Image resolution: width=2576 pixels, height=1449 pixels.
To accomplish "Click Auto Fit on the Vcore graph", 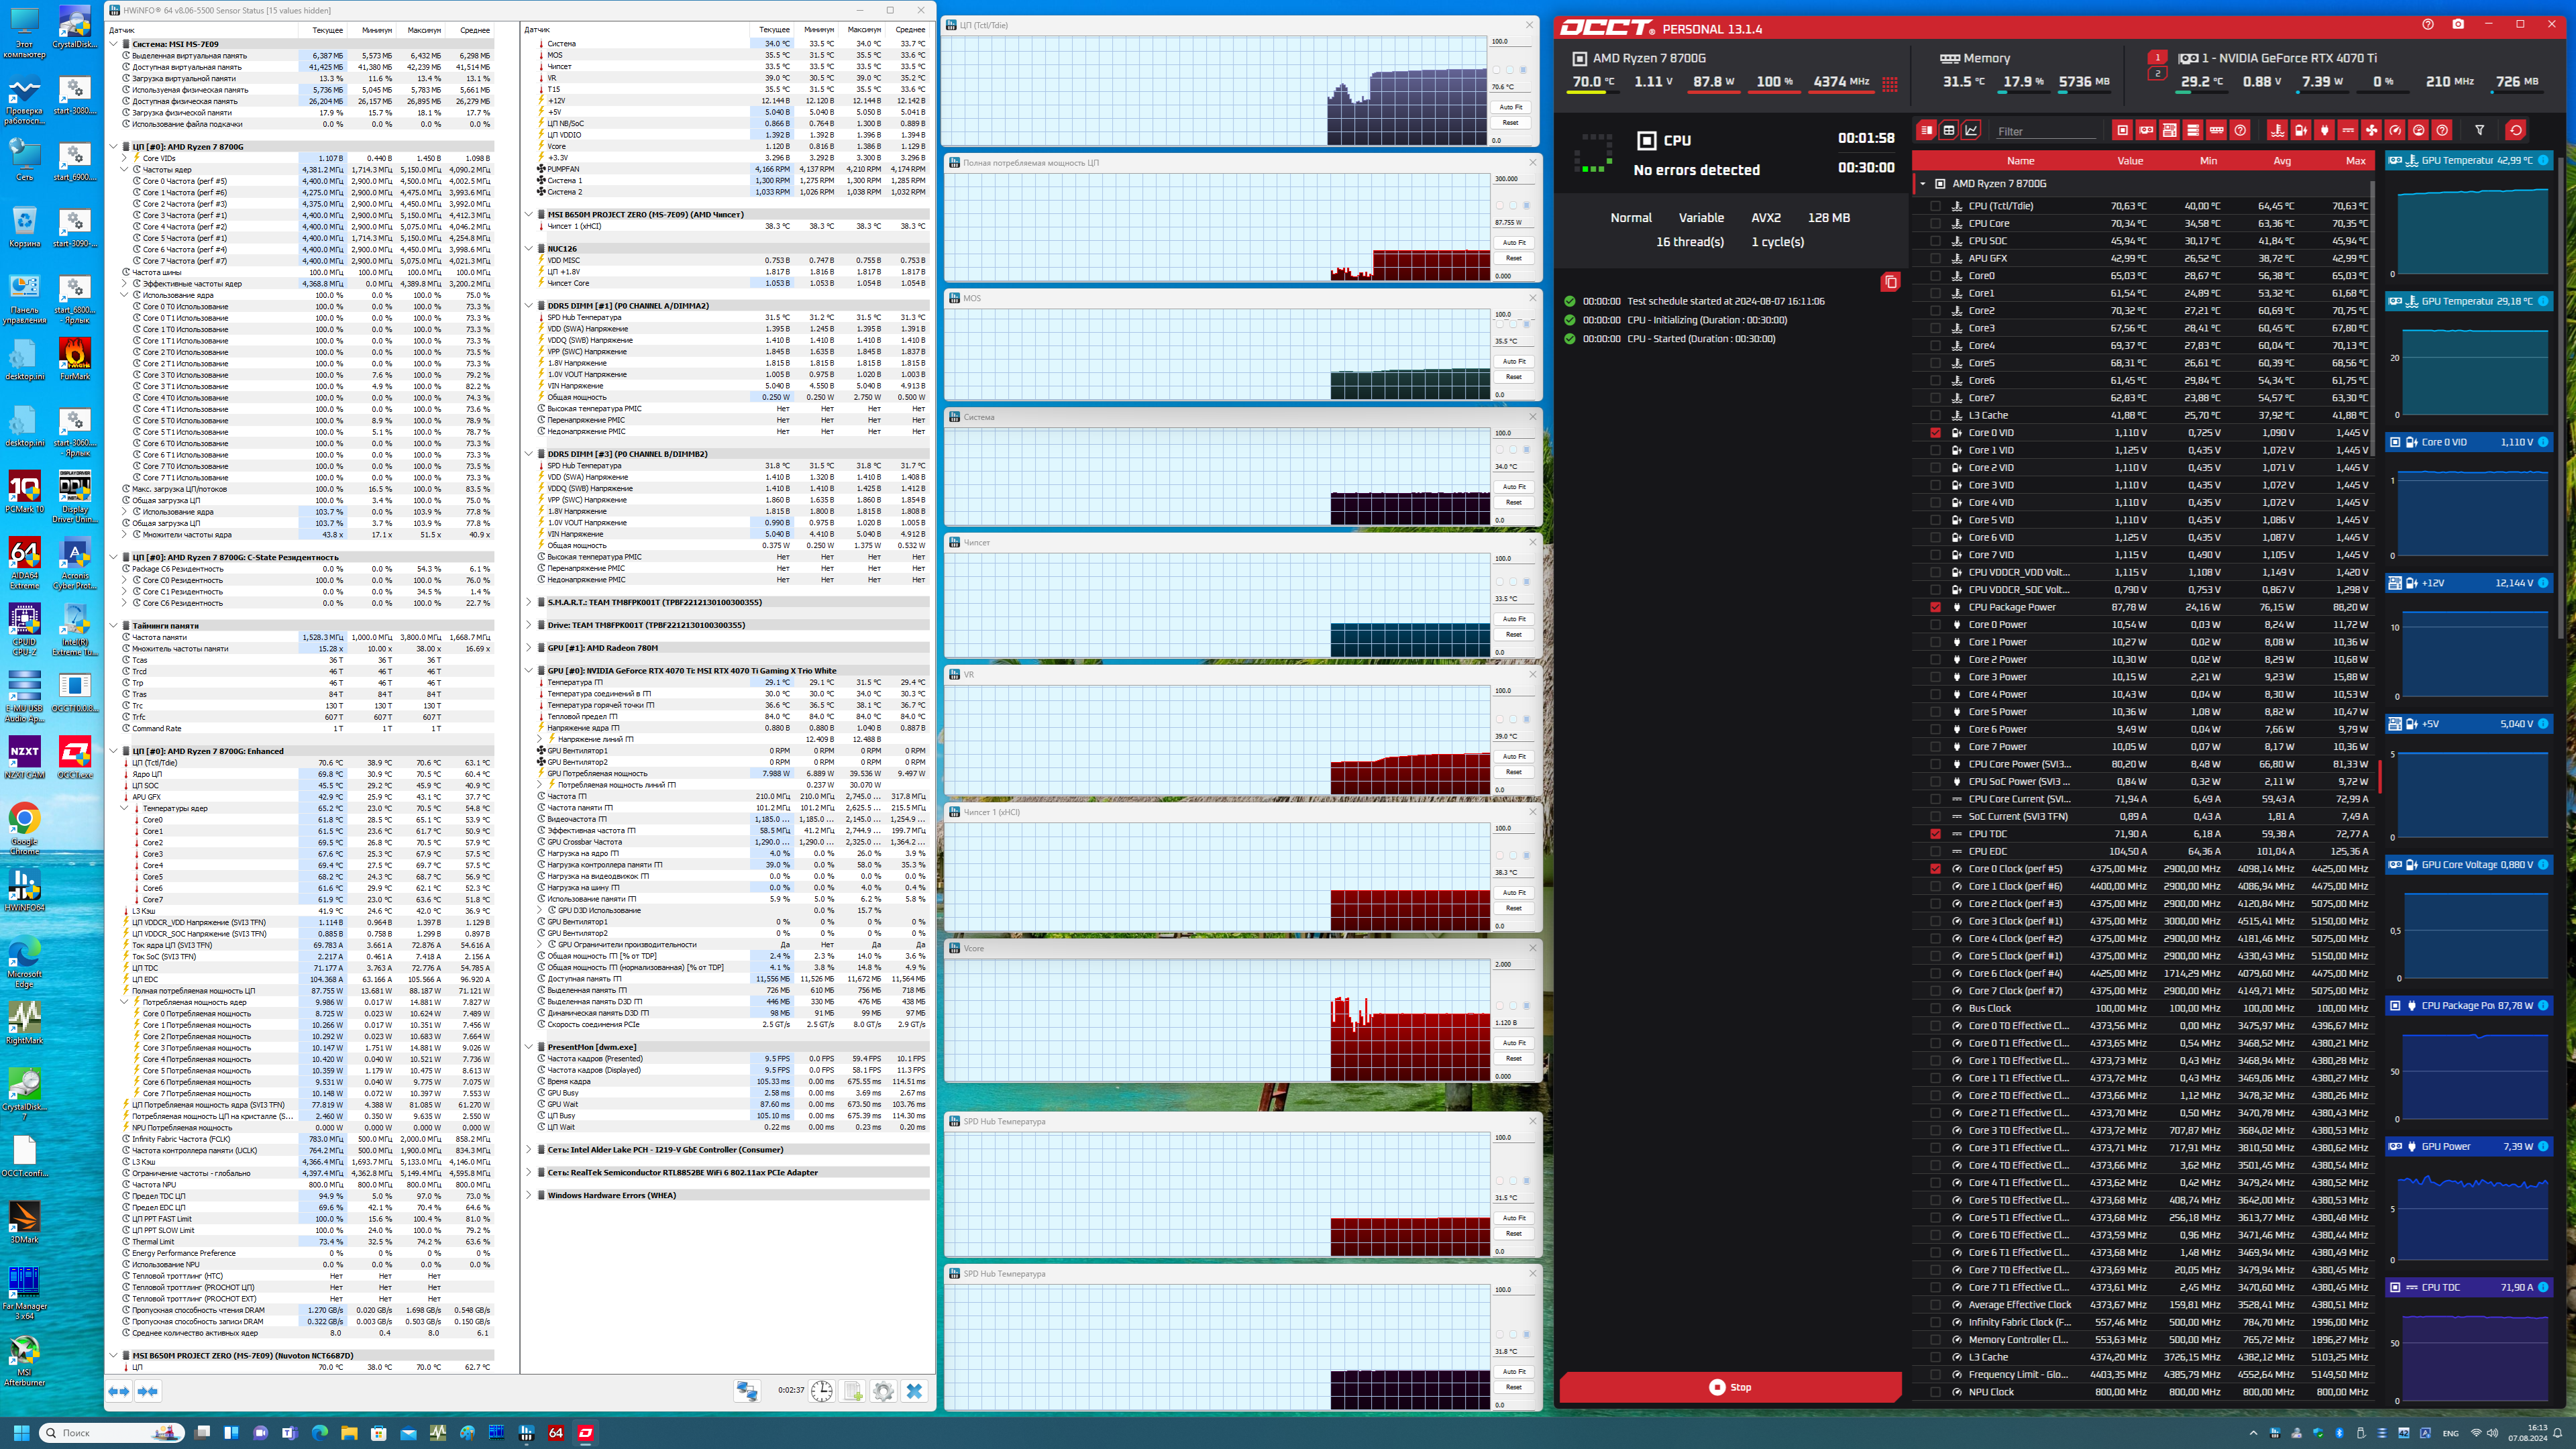I will coord(1514,1043).
